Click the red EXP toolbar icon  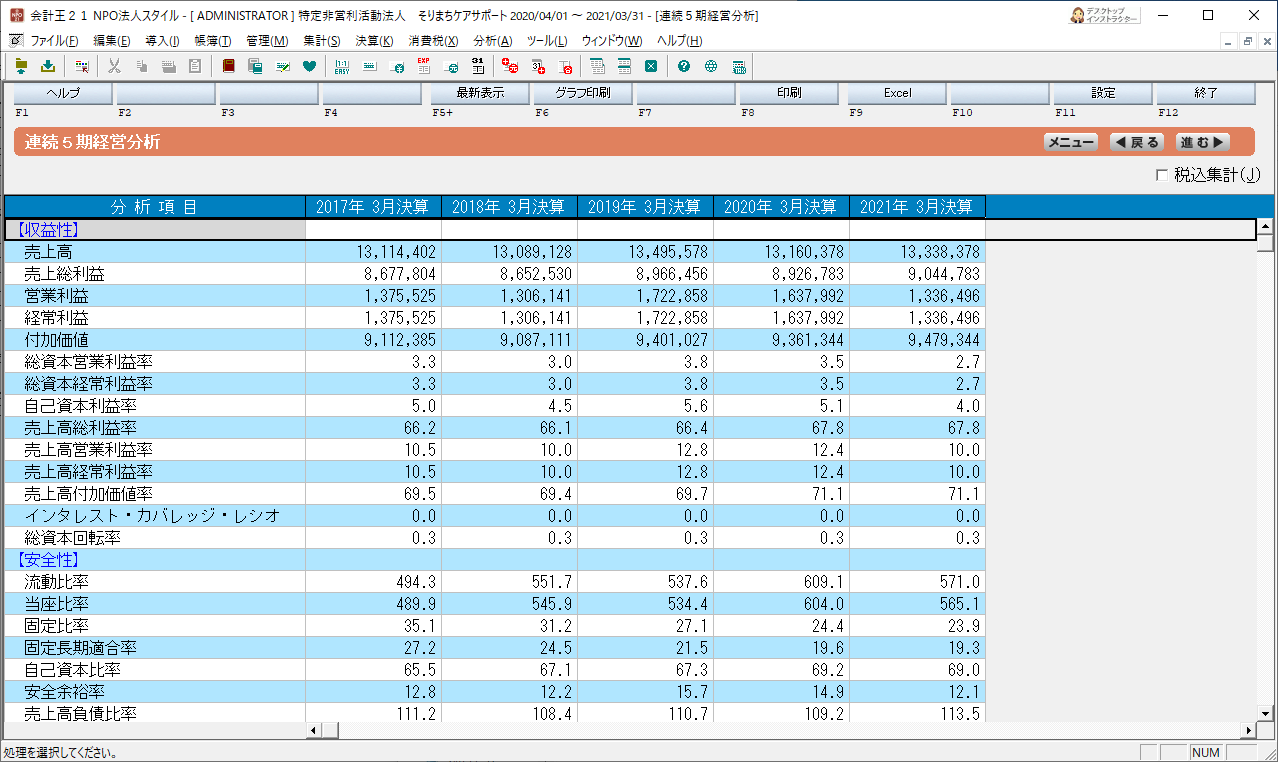(424, 67)
